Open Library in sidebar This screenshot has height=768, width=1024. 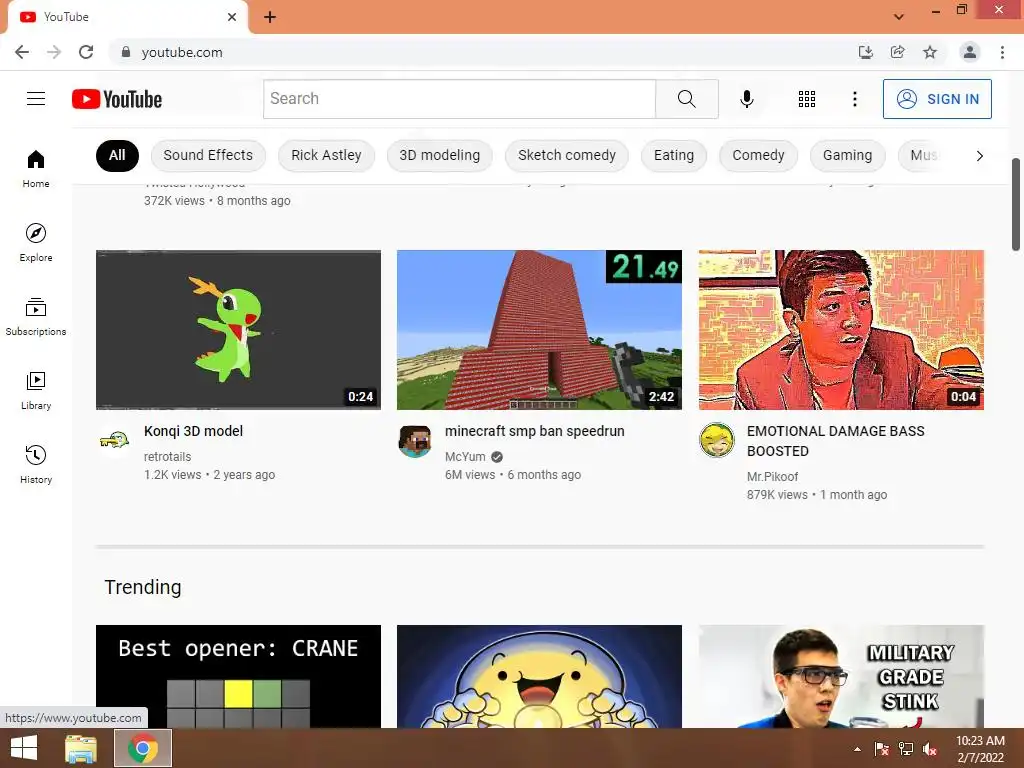[36, 391]
